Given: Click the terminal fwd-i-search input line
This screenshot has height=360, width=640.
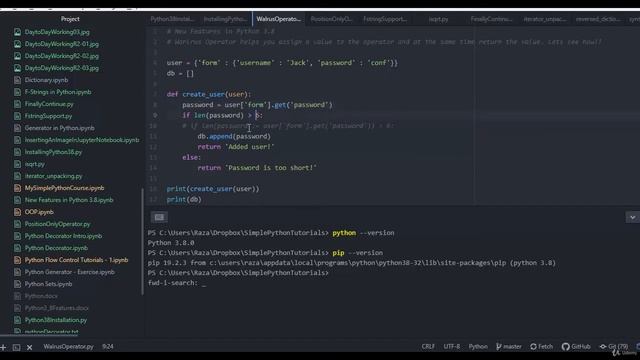Looking at the screenshot, I should (177, 283).
